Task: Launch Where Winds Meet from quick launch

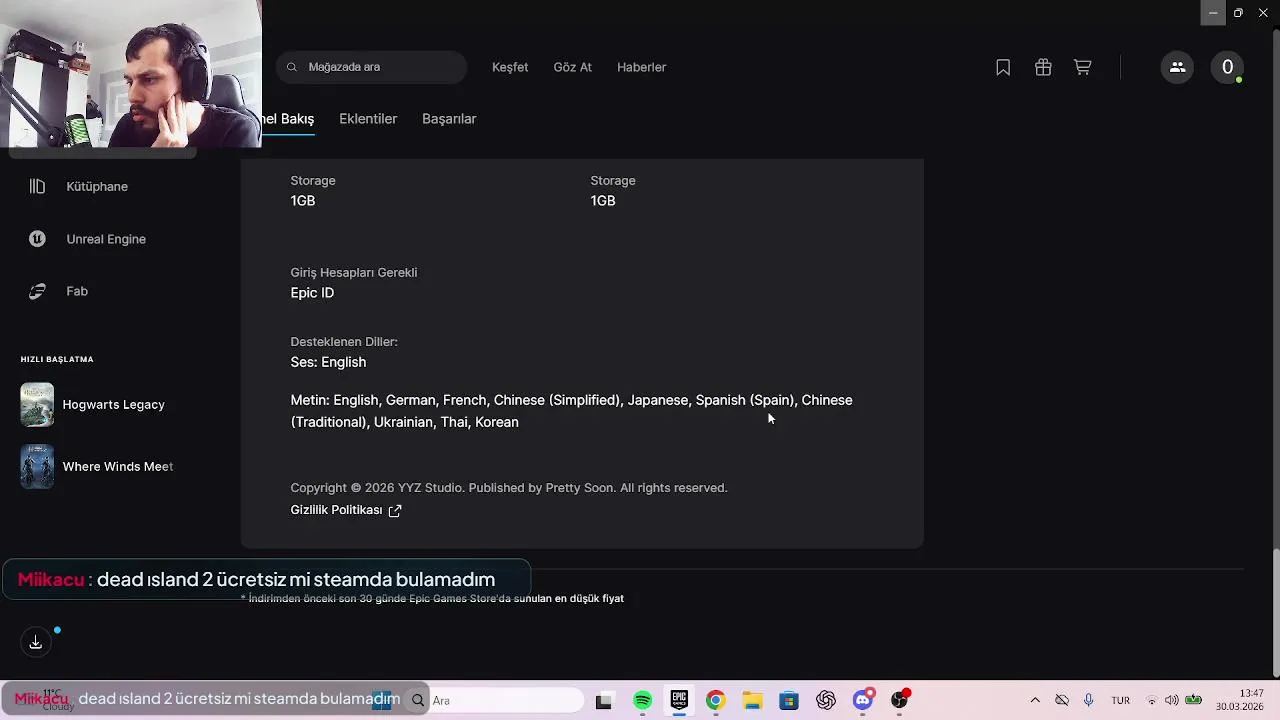Action: pyautogui.click(x=118, y=467)
